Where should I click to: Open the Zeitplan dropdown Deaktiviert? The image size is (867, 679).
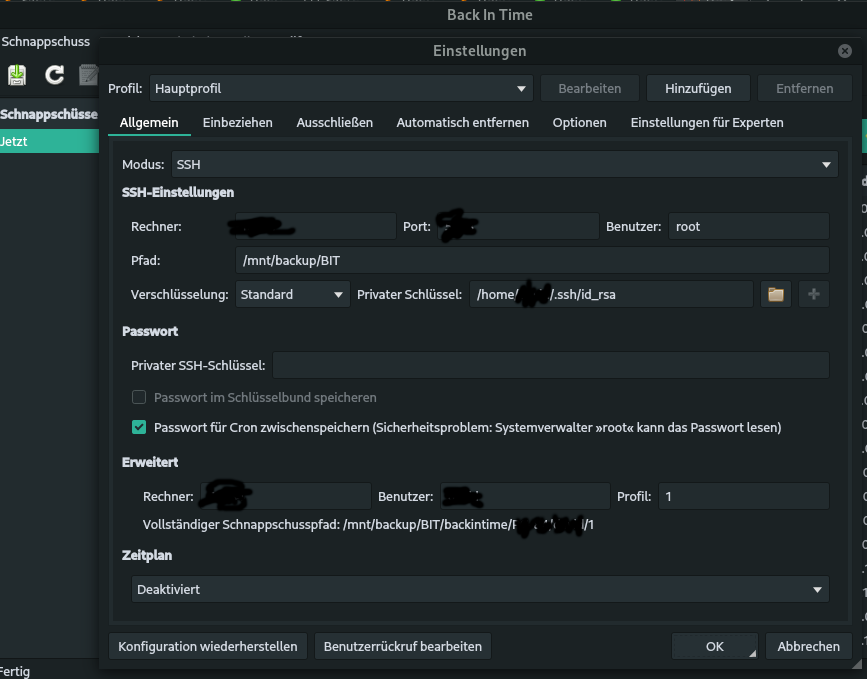480,589
